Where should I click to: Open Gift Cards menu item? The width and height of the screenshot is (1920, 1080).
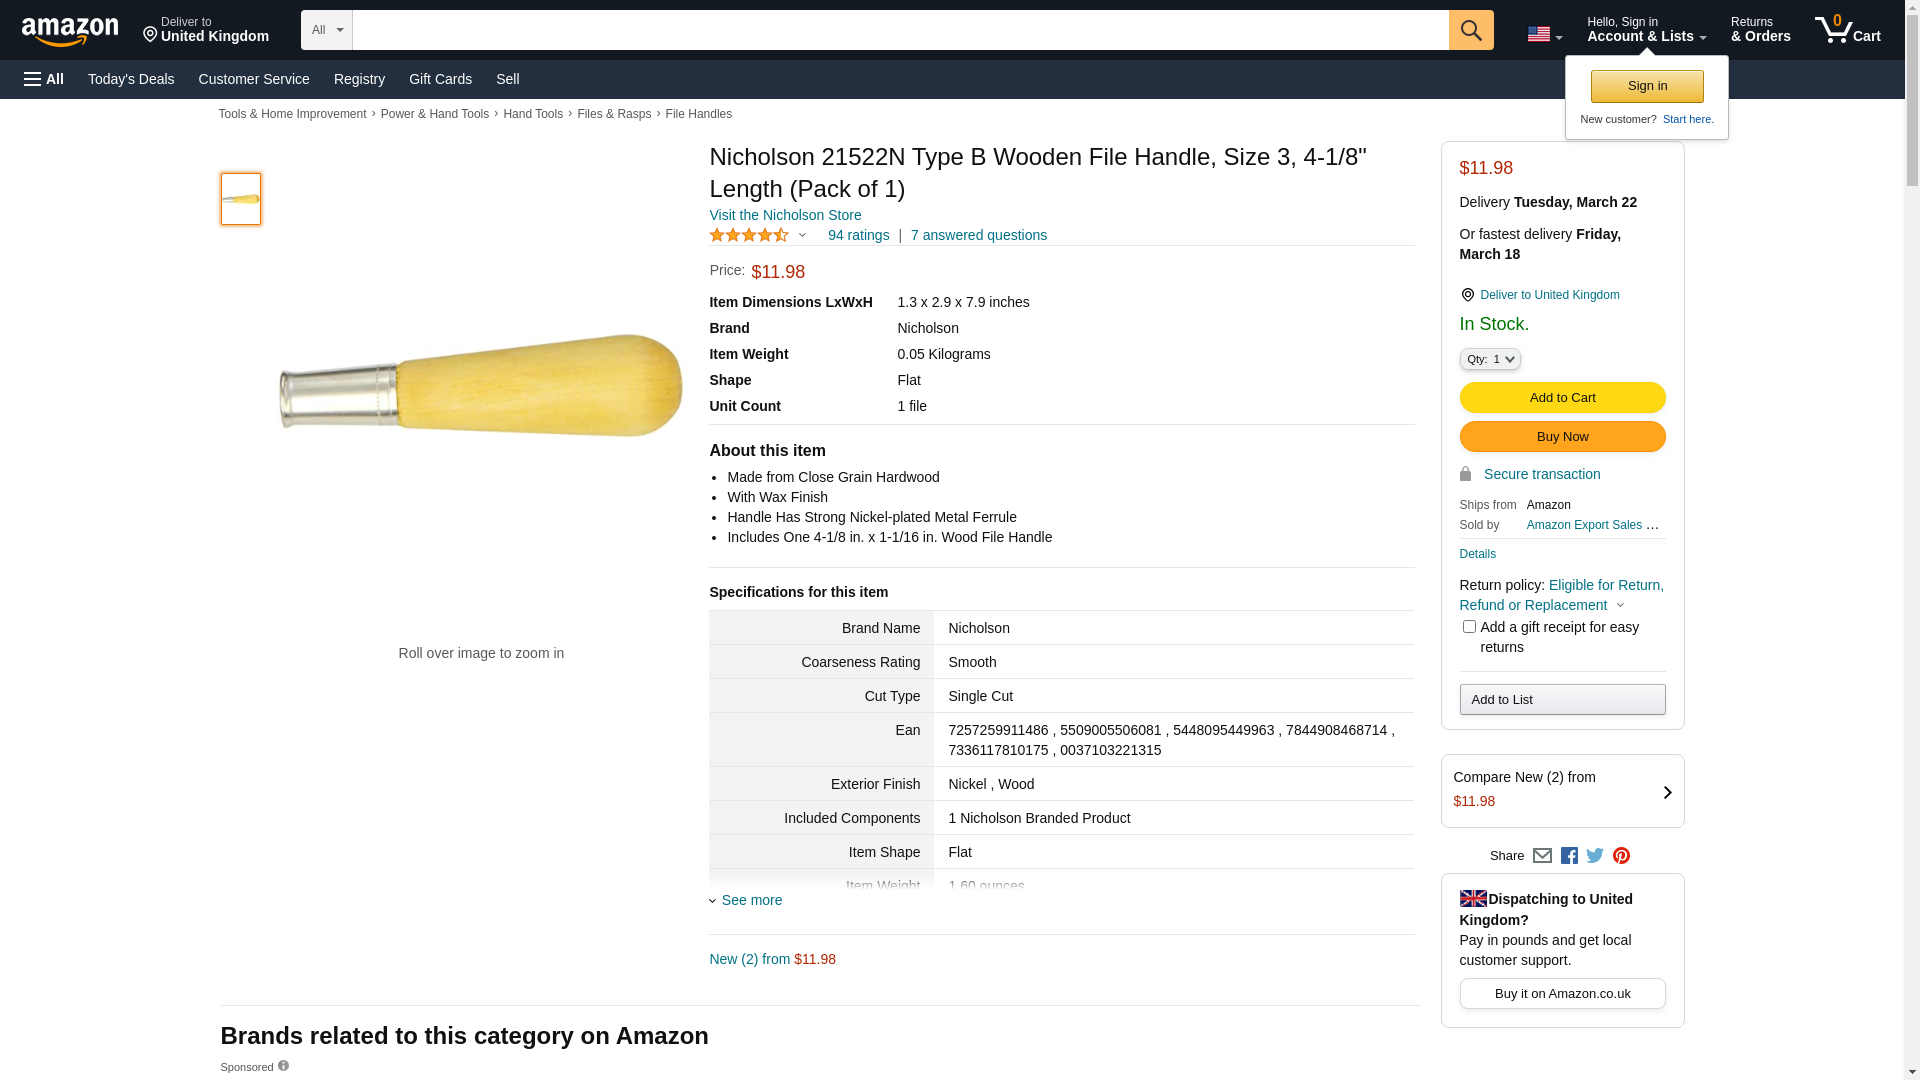440,79
